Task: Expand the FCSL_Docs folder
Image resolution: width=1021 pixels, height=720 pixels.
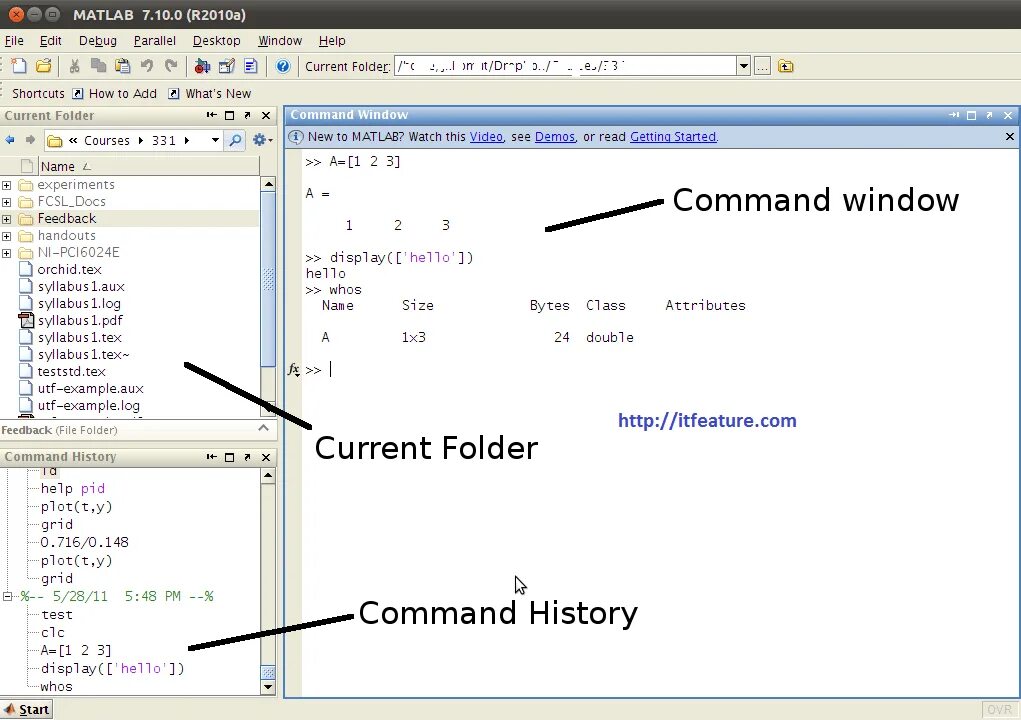Action: click(7, 202)
